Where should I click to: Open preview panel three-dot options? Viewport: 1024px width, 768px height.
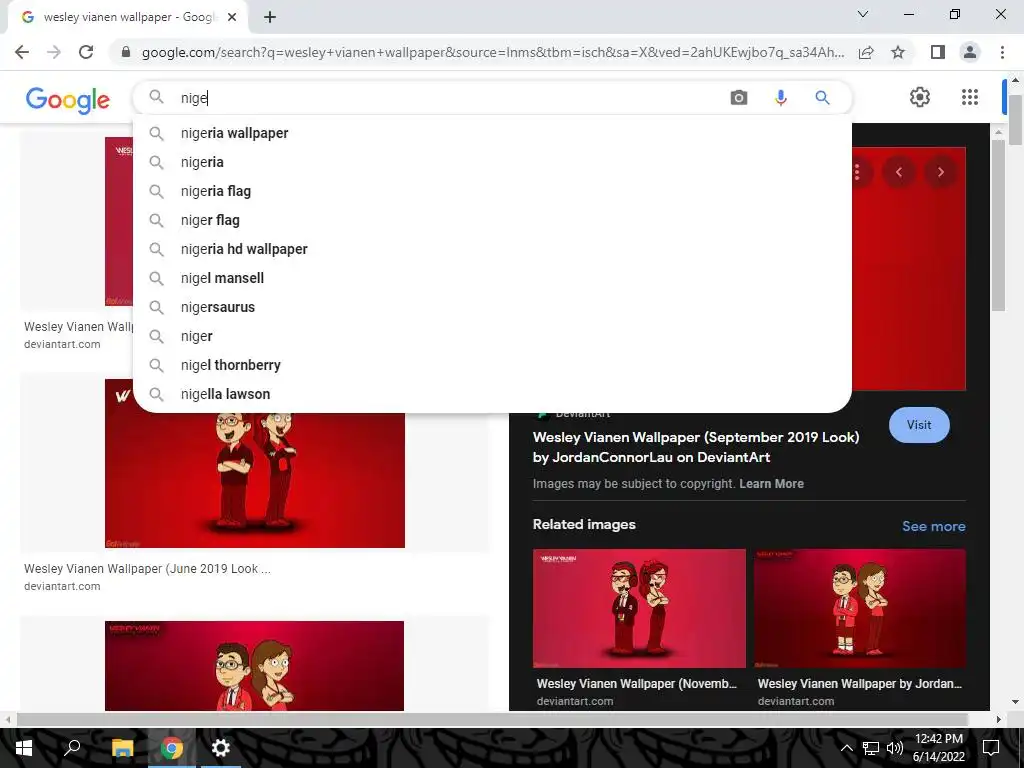pyautogui.click(x=857, y=172)
